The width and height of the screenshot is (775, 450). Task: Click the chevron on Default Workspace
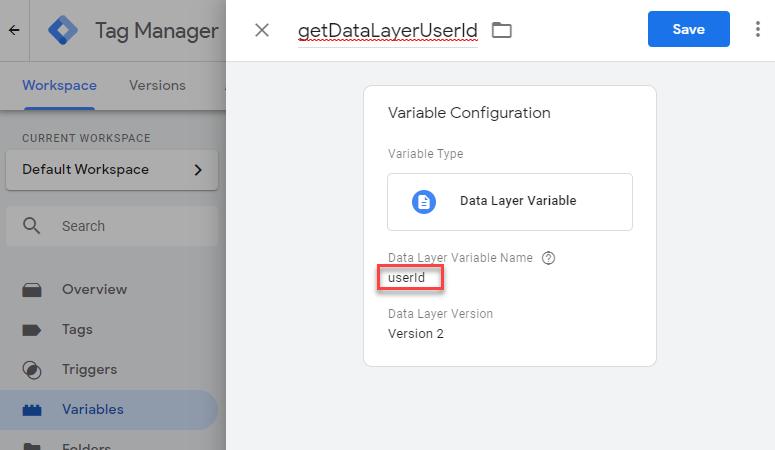198,170
